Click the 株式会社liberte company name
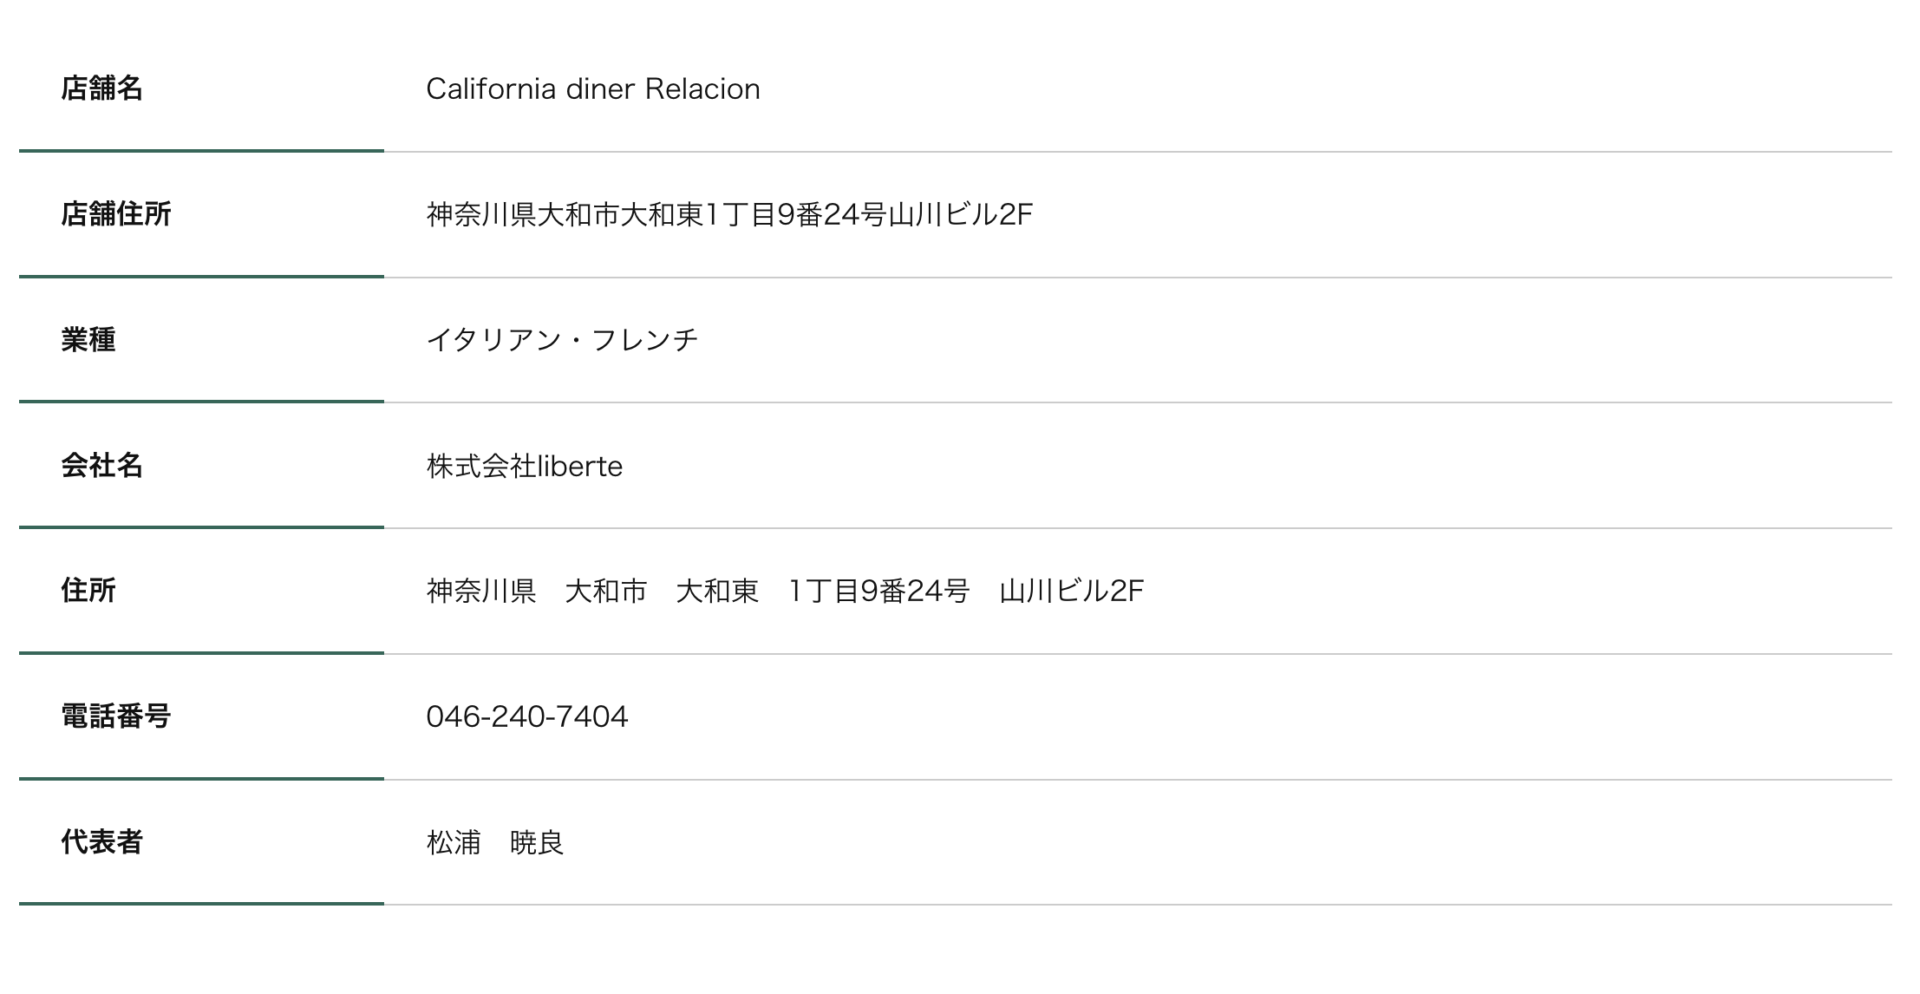The height and width of the screenshot is (994, 1920). coord(524,467)
